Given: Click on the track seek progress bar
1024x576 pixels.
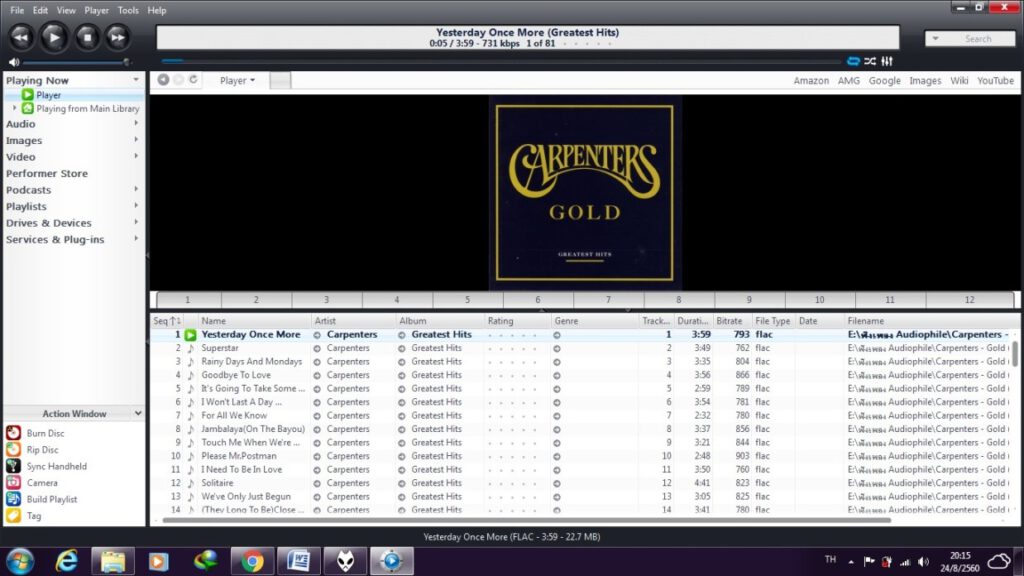Looking at the screenshot, I should coord(501,61).
